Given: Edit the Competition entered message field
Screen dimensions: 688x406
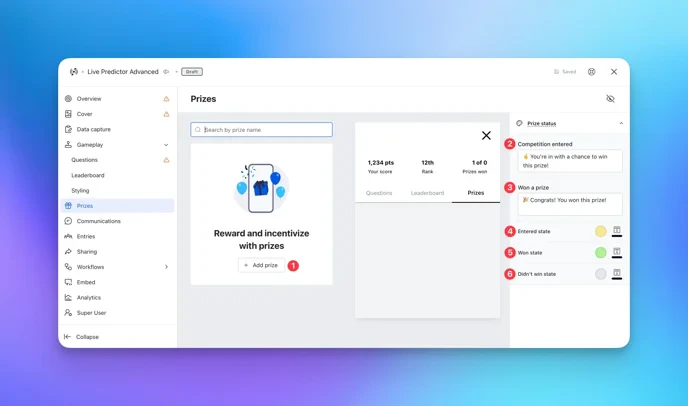Looking at the screenshot, I should coord(570,161).
